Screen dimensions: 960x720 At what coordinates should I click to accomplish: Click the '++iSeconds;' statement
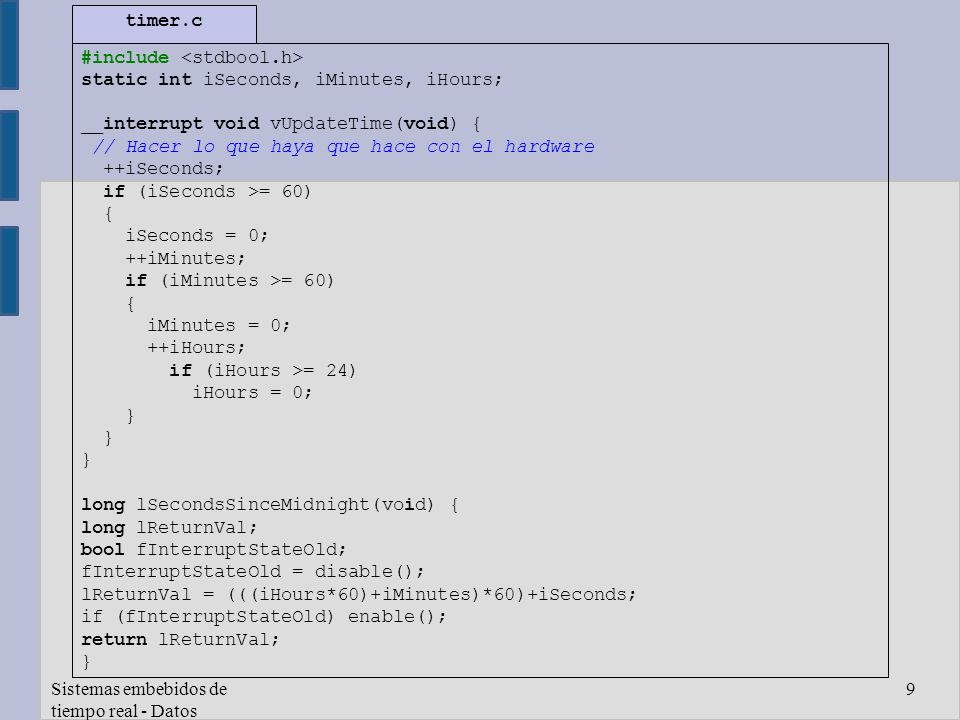163,168
